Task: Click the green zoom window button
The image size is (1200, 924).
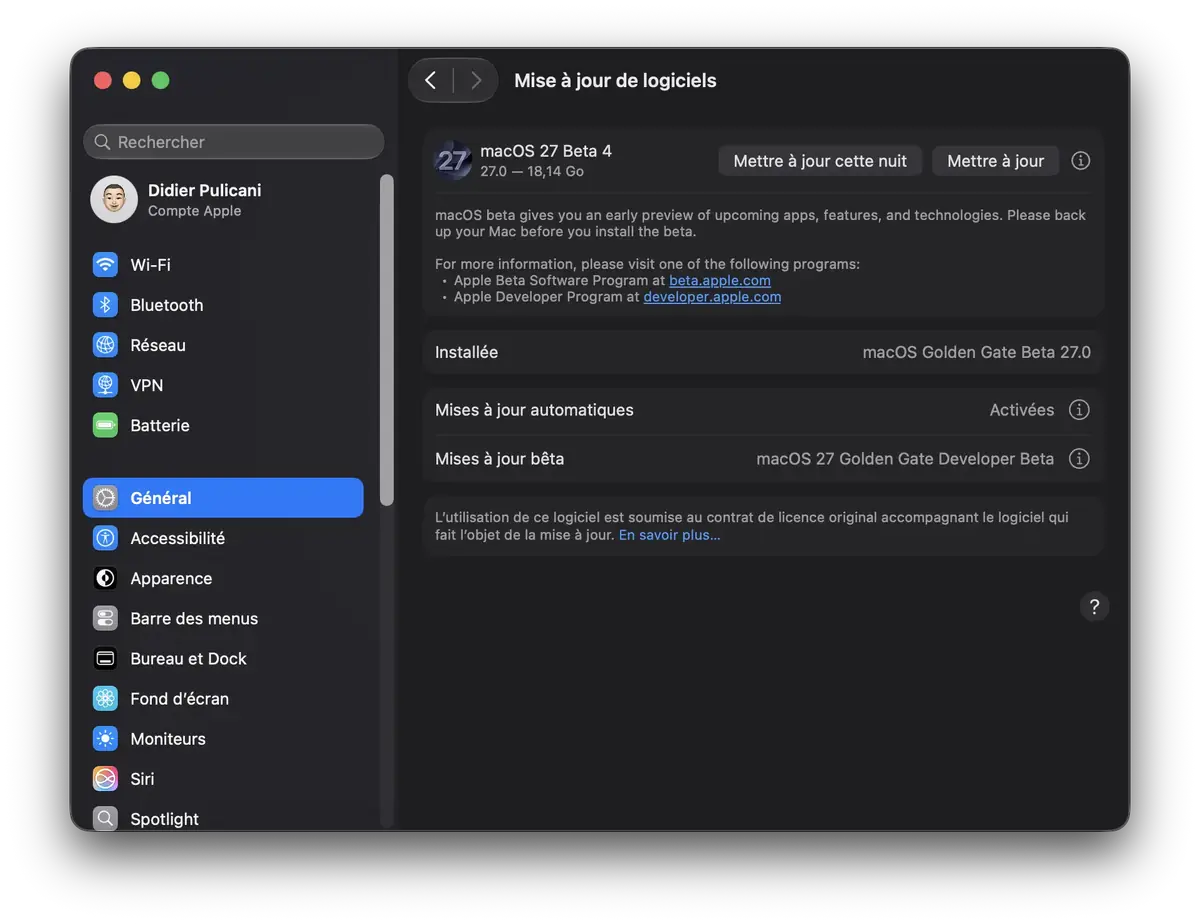Action: point(160,80)
